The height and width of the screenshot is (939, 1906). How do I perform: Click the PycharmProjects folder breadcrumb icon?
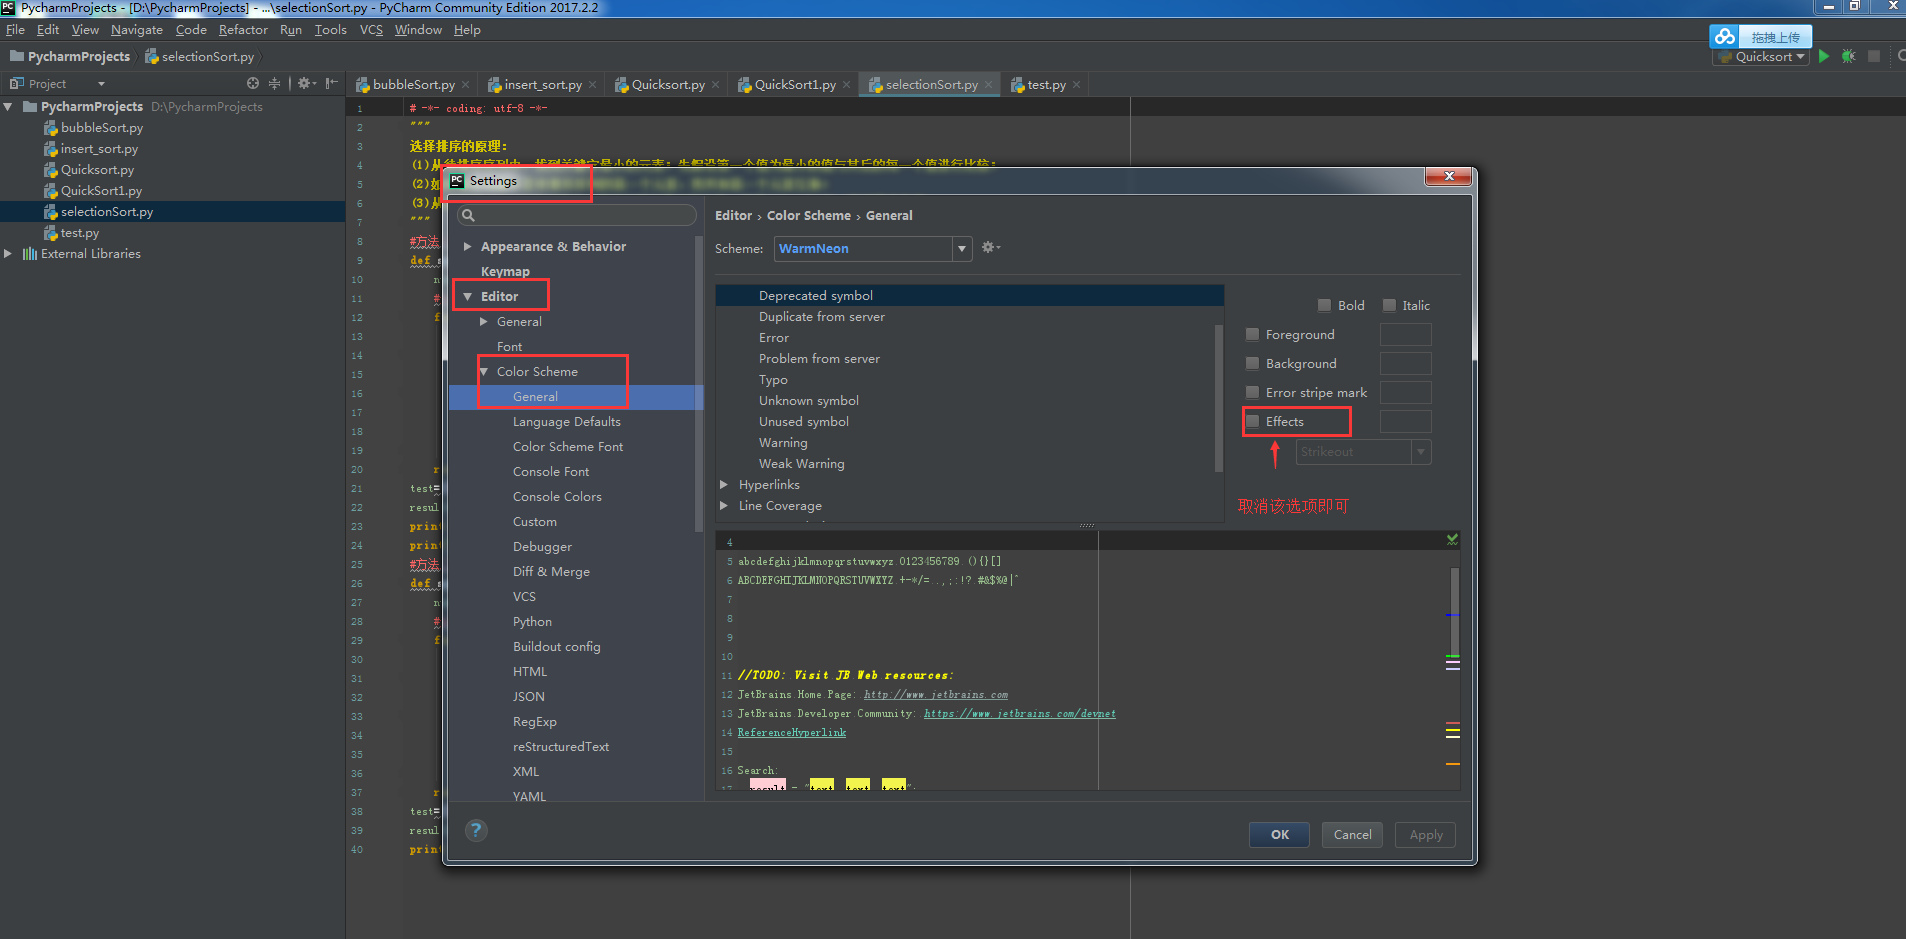(x=17, y=56)
